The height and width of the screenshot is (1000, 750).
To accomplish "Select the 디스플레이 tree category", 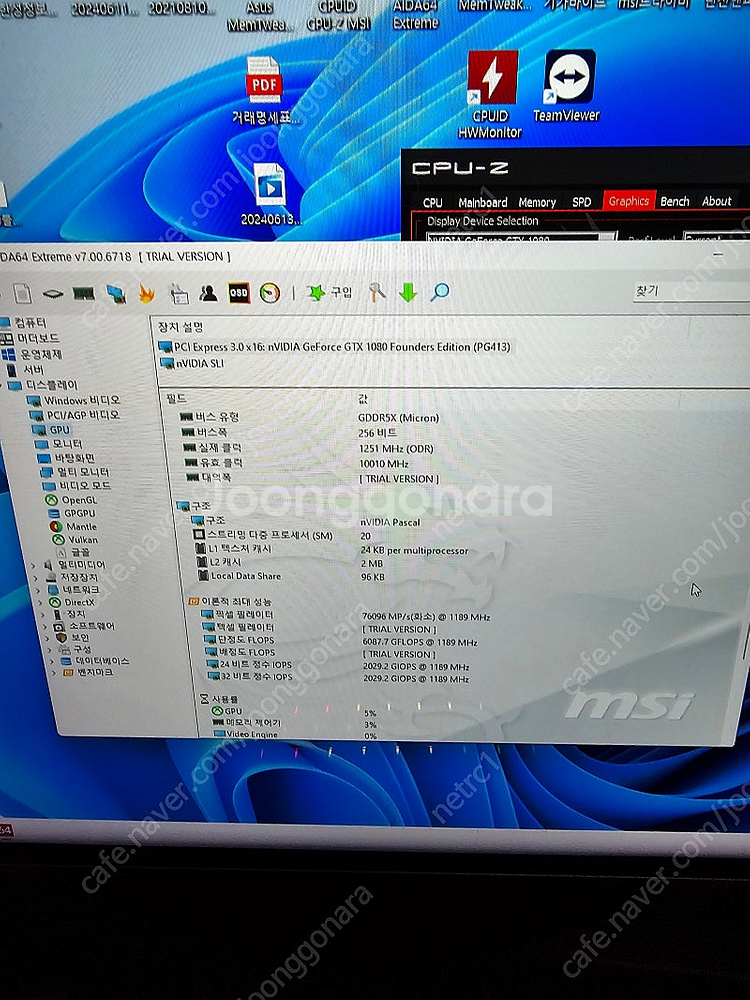I will [44, 385].
